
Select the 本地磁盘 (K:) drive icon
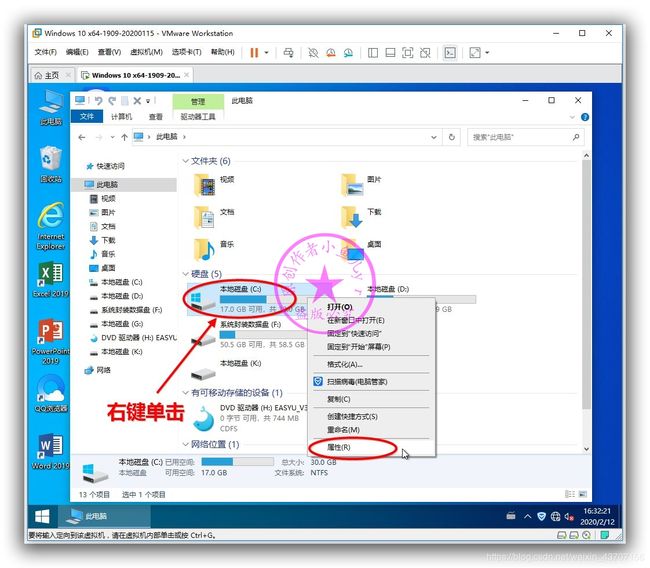(x=203, y=374)
